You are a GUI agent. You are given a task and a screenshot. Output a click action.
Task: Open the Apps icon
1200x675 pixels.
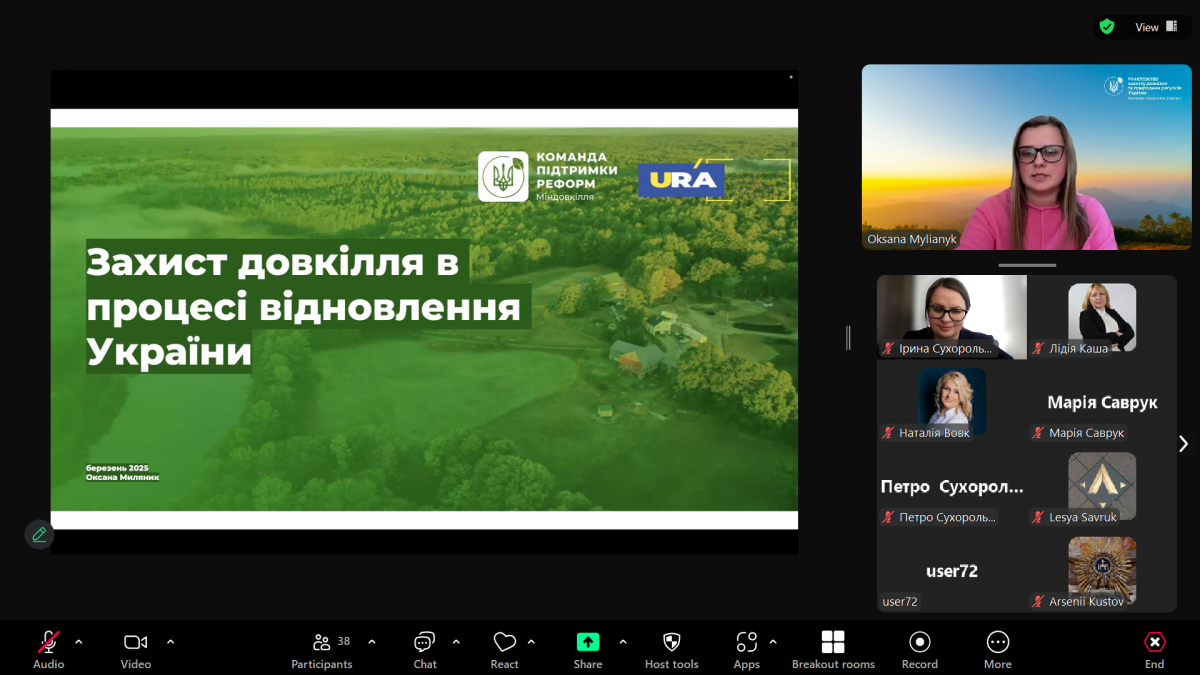point(746,642)
